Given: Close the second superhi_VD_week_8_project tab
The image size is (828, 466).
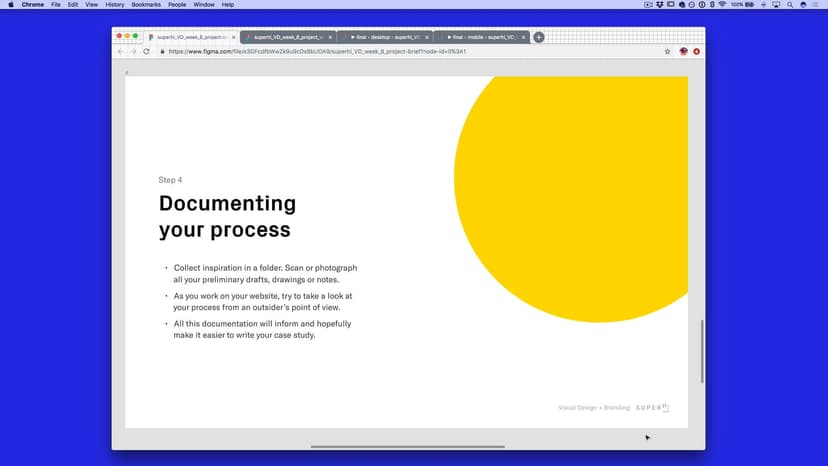Looking at the screenshot, I should click(x=330, y=38).
